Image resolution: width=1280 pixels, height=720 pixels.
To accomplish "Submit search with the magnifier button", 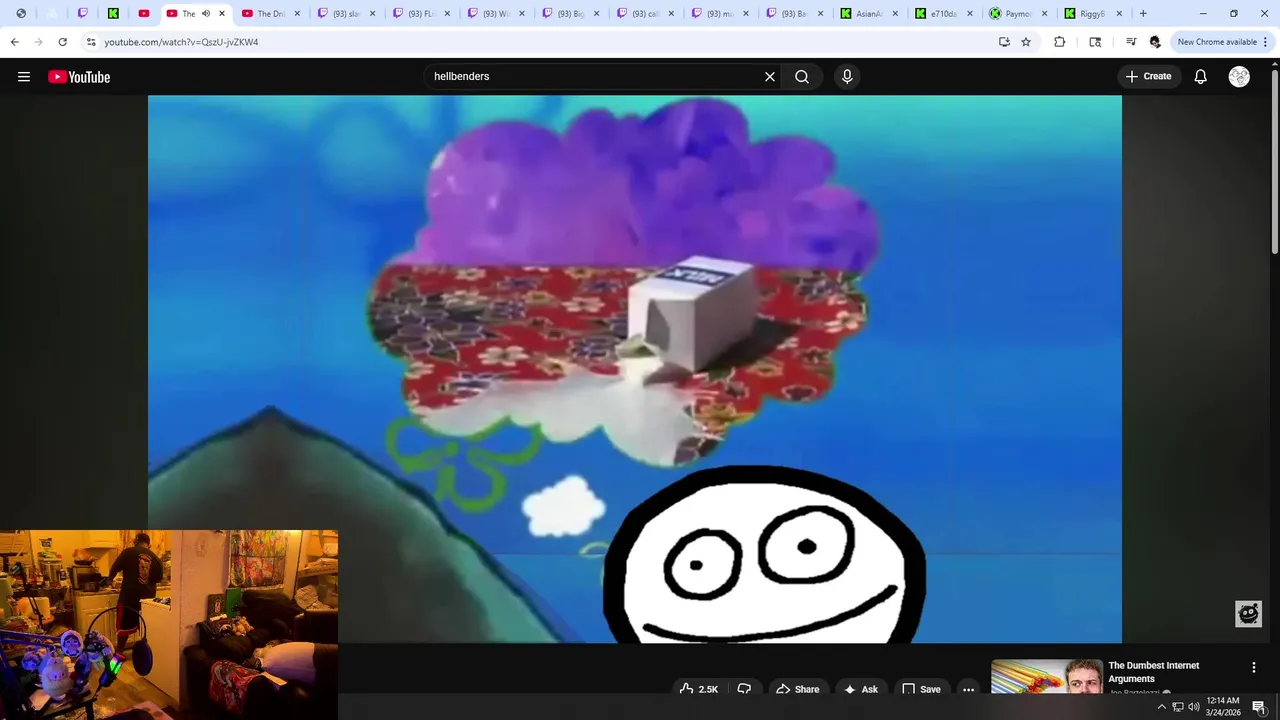I will coord(802,77).
